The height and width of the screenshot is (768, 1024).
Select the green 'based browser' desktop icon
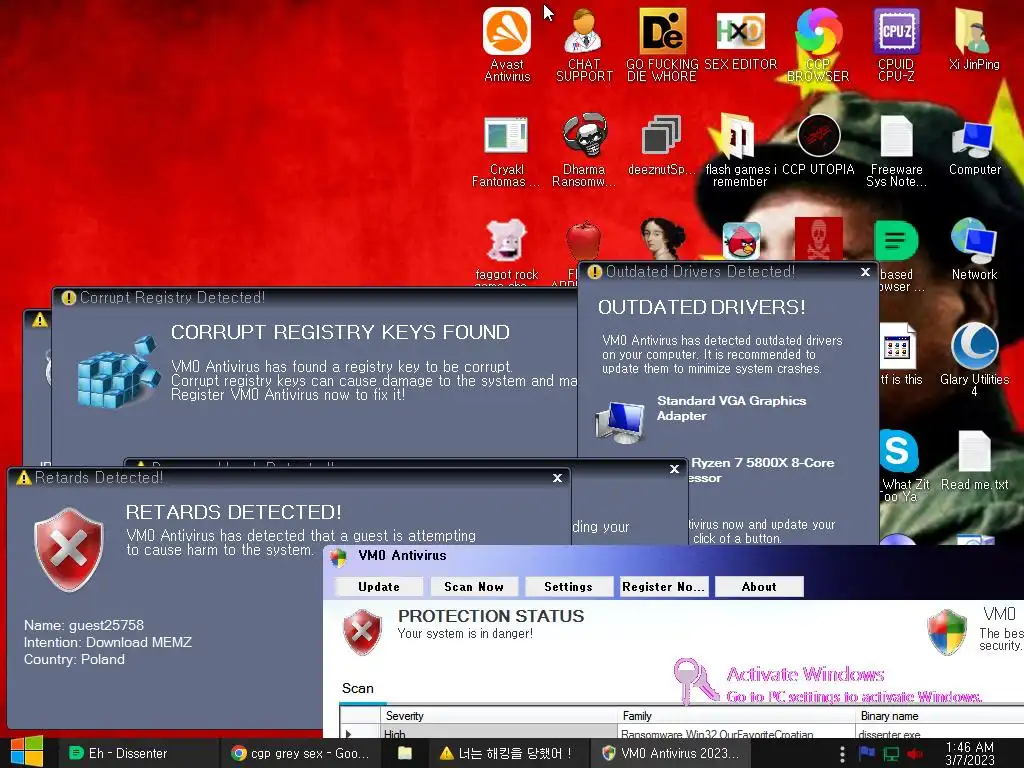[896, 240]
